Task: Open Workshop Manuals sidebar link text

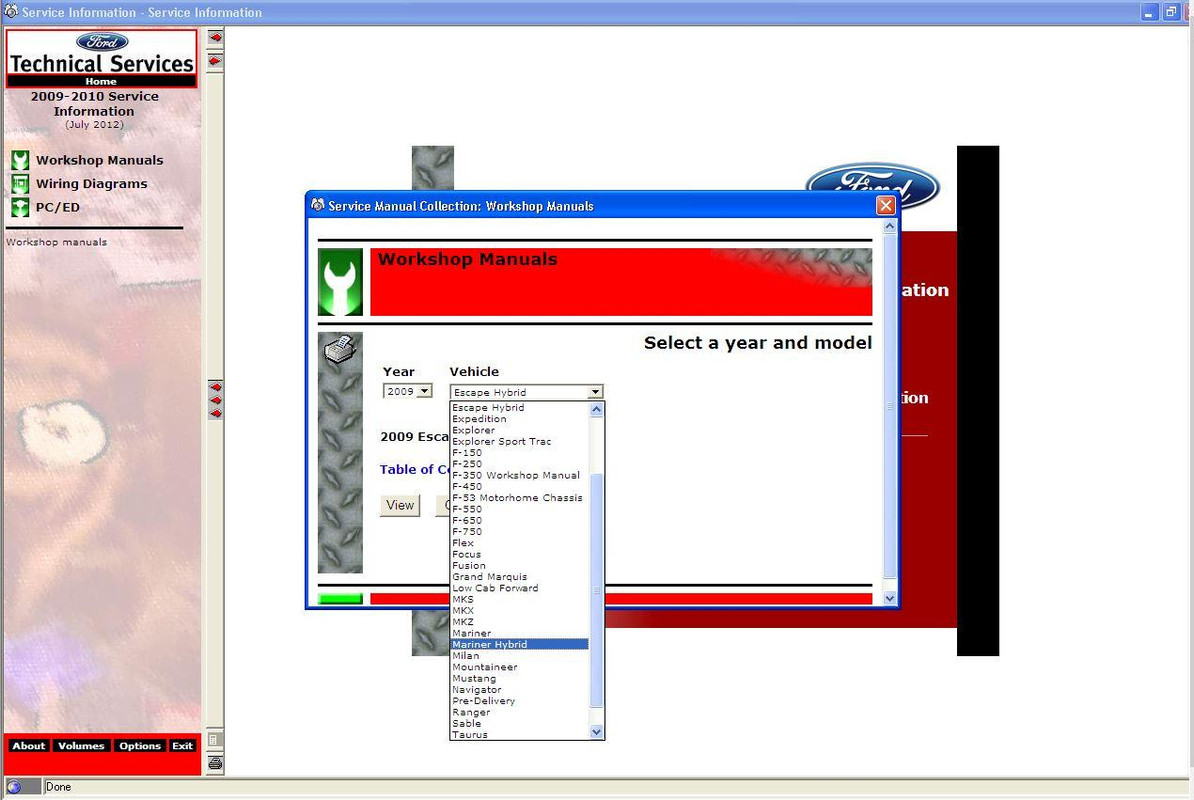Action: tap(100, 160)
